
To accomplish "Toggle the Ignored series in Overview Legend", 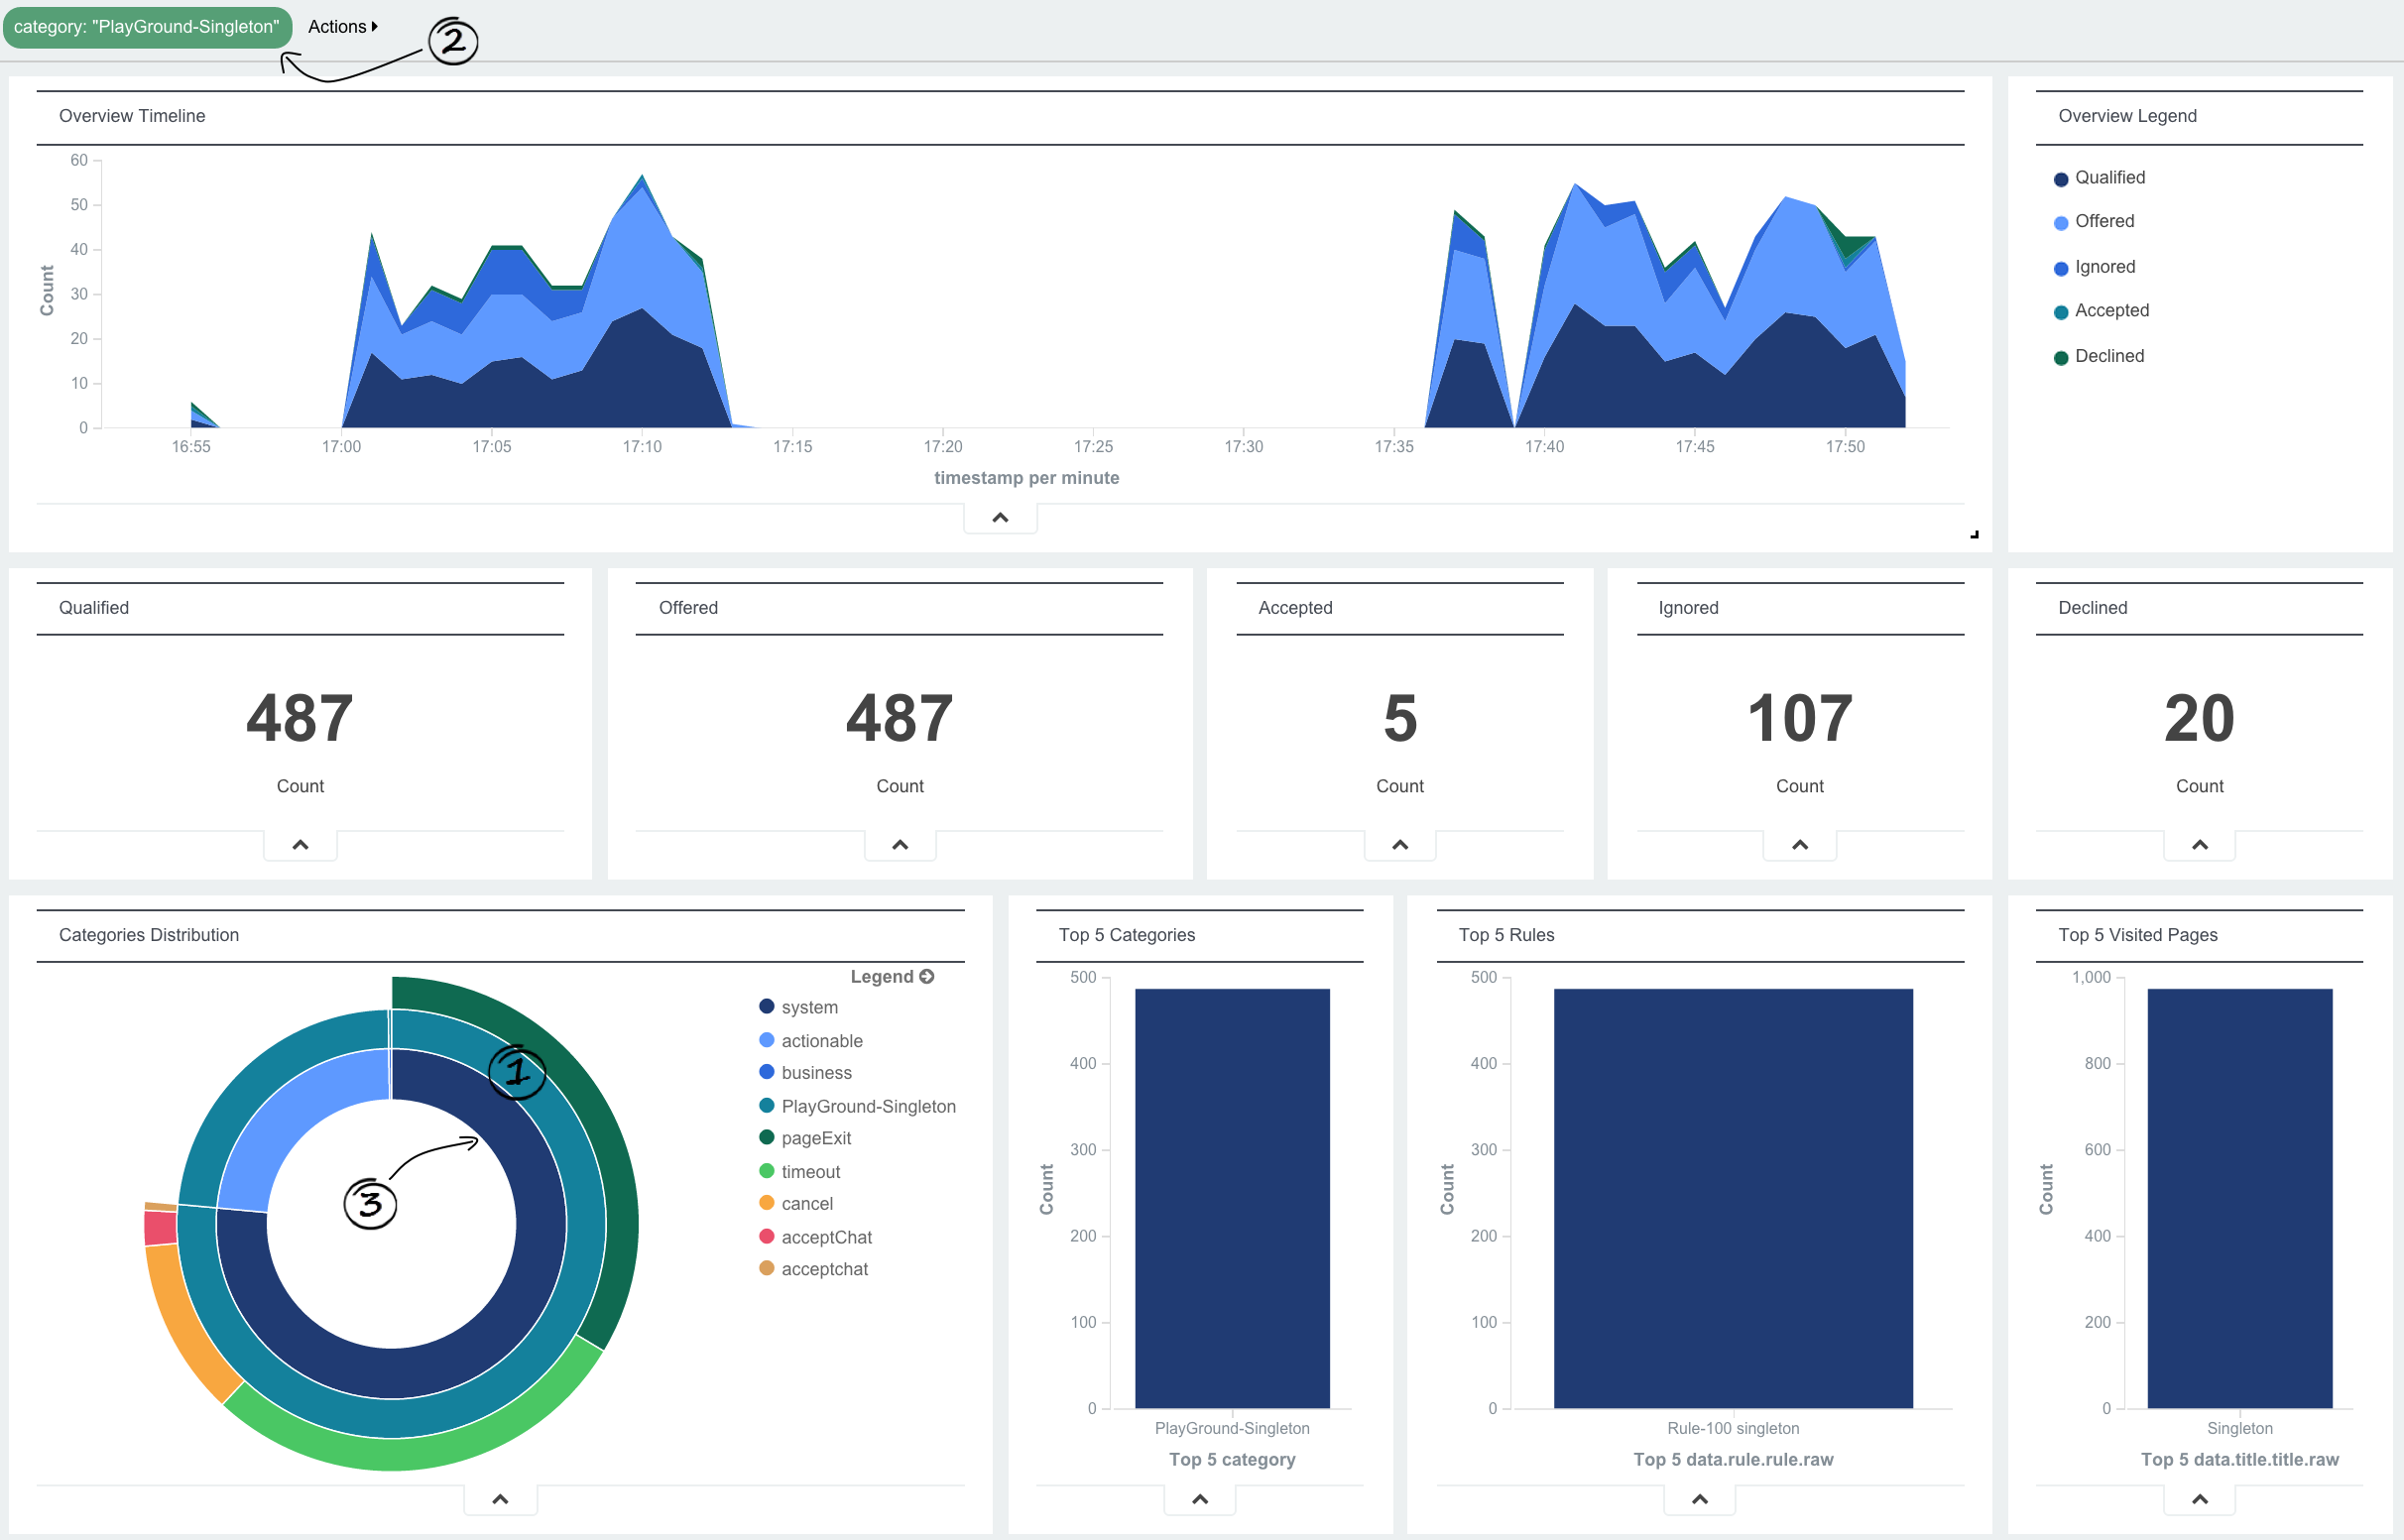I will [x=2104, y=267].
